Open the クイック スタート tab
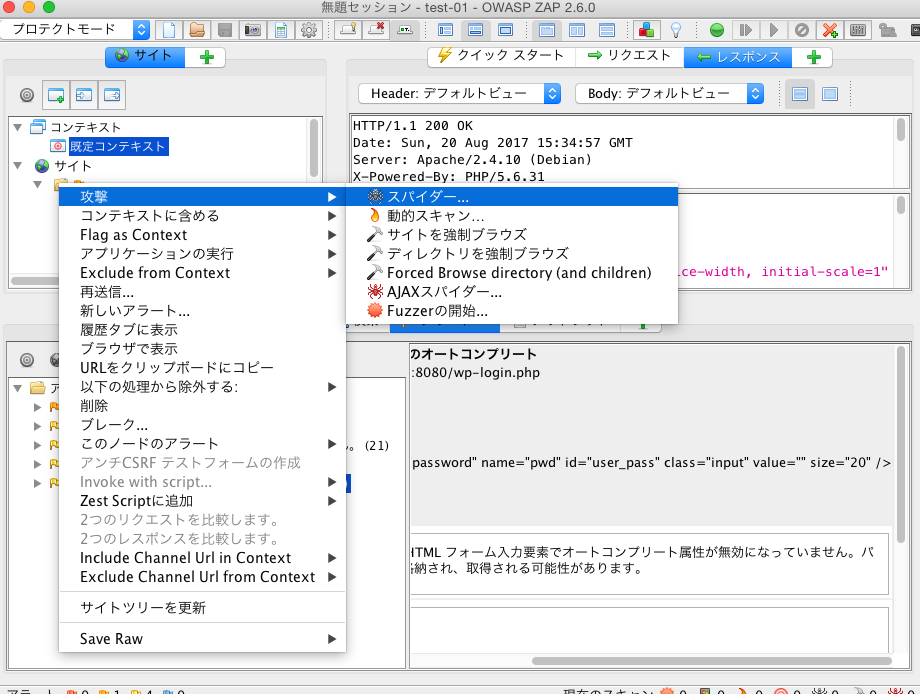 [x=501, y=56]
